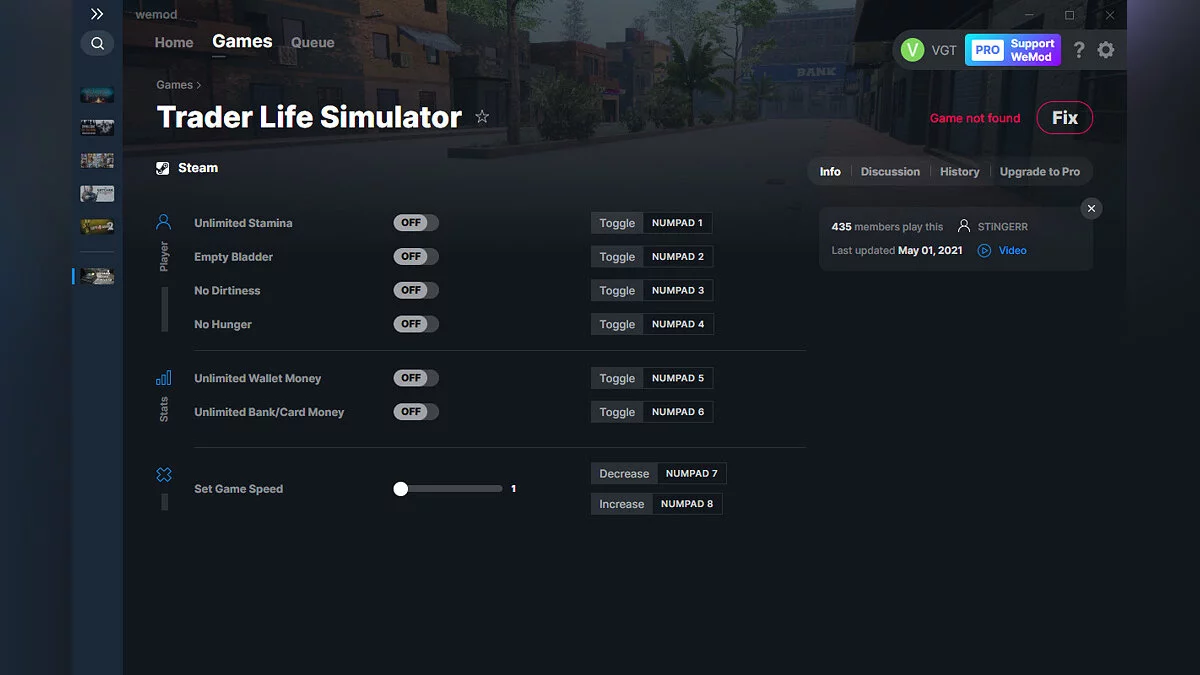Open the VGT account menu
The height and width of the screenshot is (675, 1200).
pyautogui.click(x=928, y=49)
